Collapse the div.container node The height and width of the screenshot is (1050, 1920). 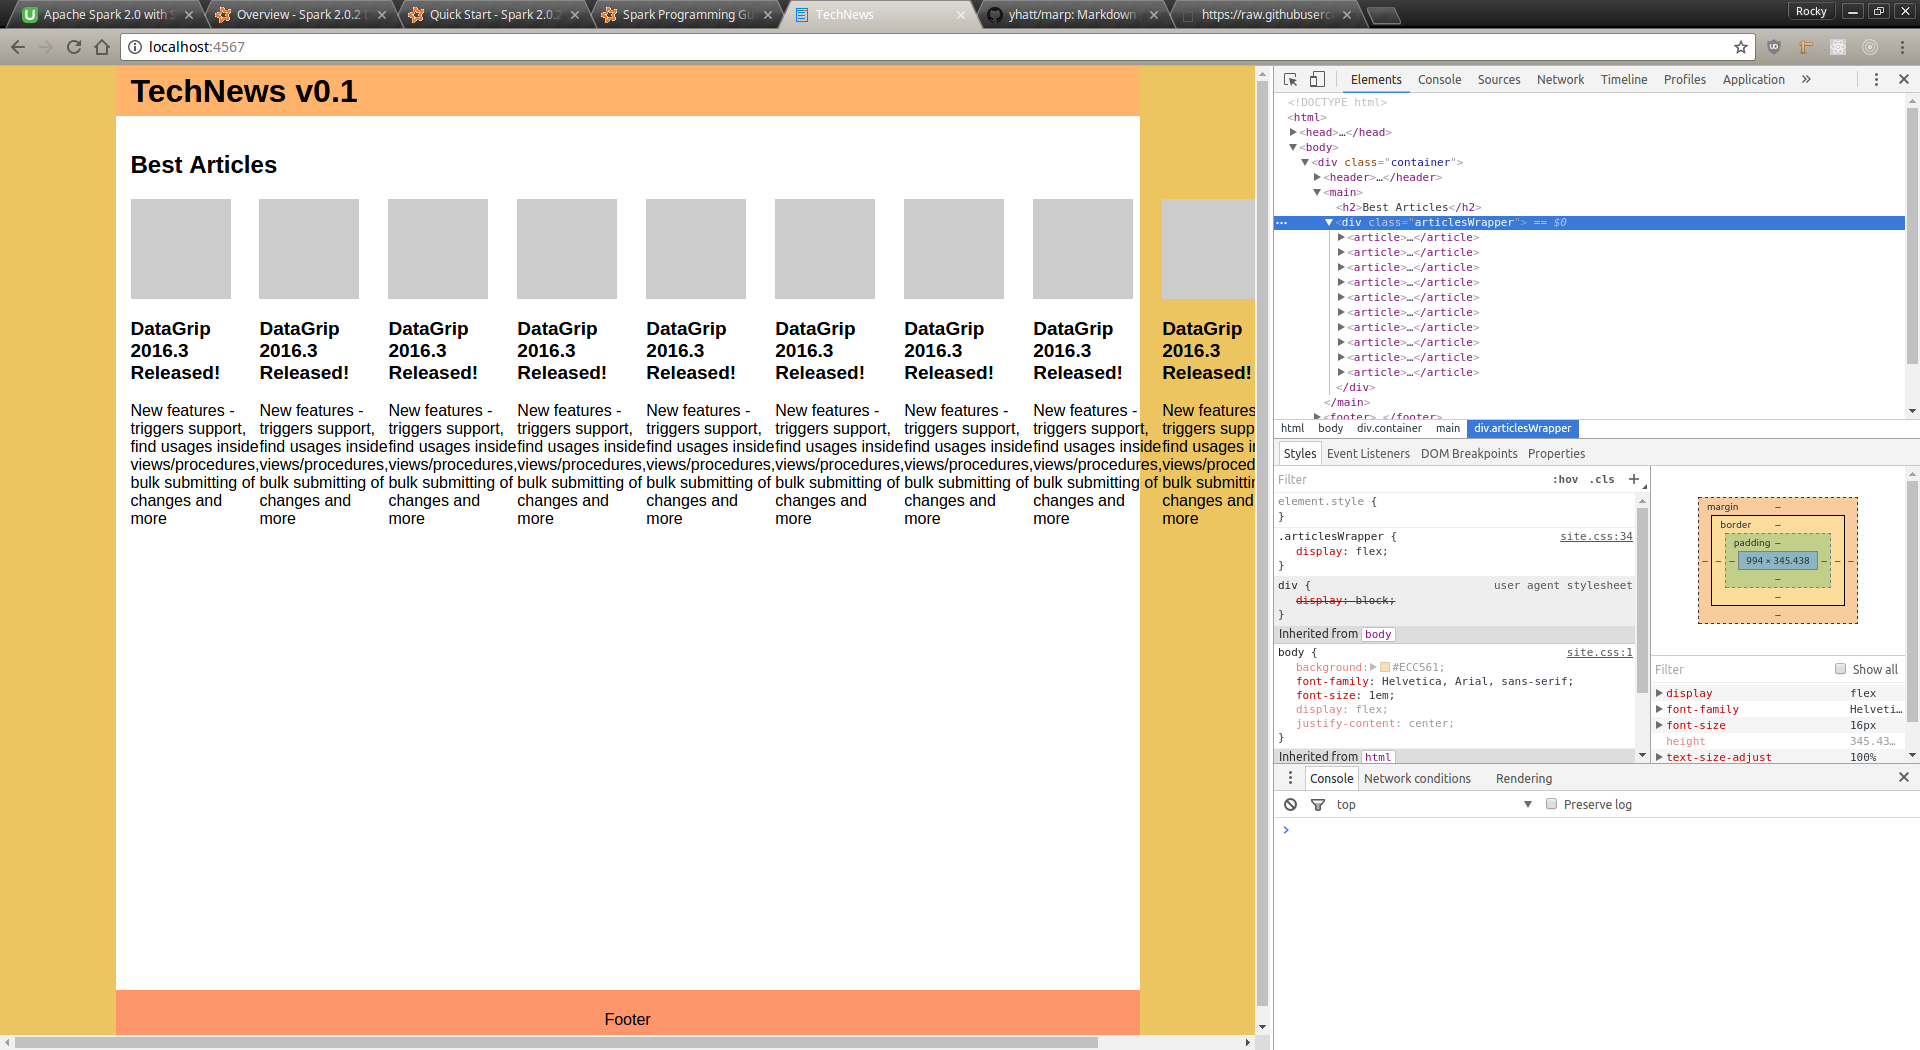1305,162
